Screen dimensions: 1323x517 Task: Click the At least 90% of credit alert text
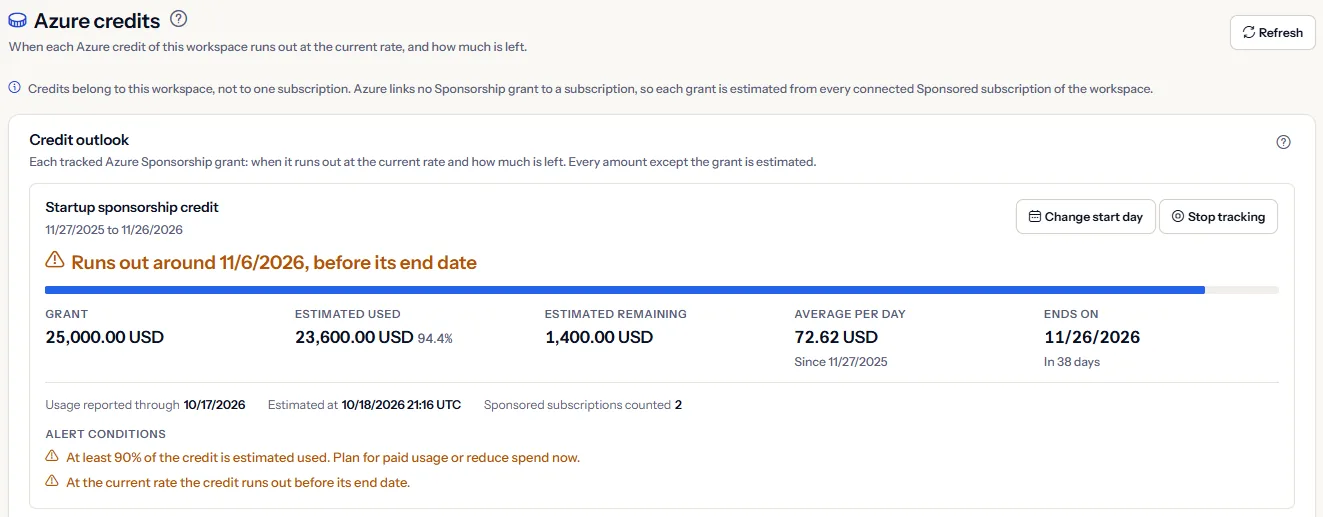[x=323, y=457]
